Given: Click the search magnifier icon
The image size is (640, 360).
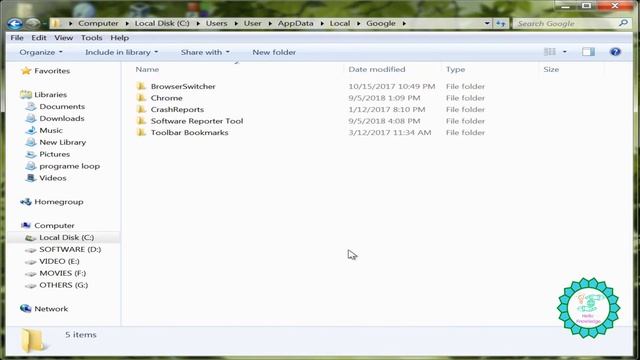Looking at the screenshot, I should click(x=623, y=23).
